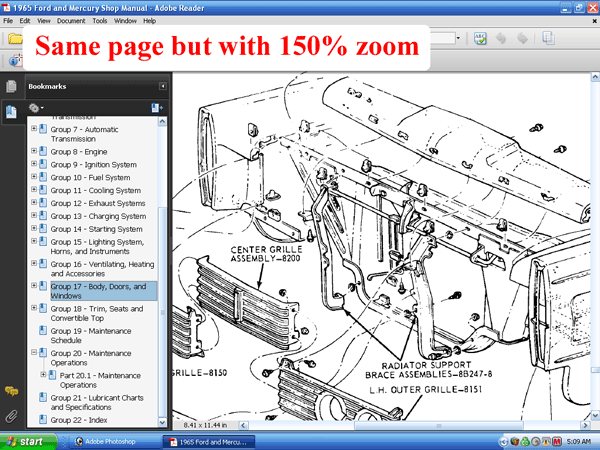Open the Edit menu

pyautogui.click(x=25, y=21)
